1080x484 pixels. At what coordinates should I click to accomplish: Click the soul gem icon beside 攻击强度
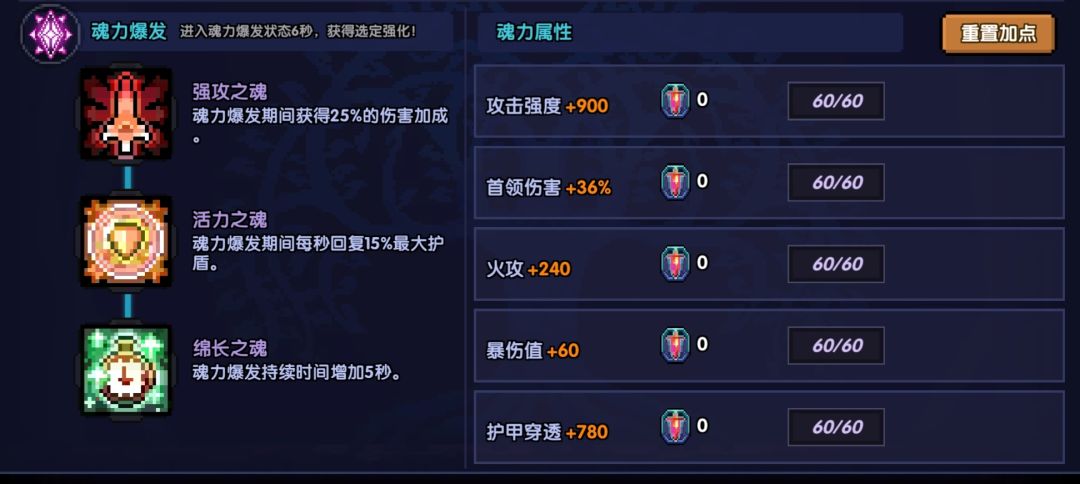pos(675,102)
